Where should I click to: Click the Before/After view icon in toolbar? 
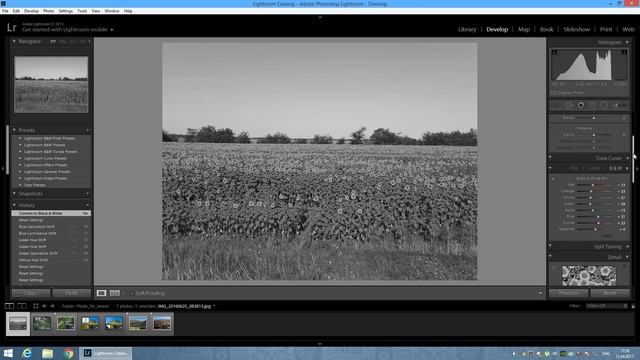point(115,293)
